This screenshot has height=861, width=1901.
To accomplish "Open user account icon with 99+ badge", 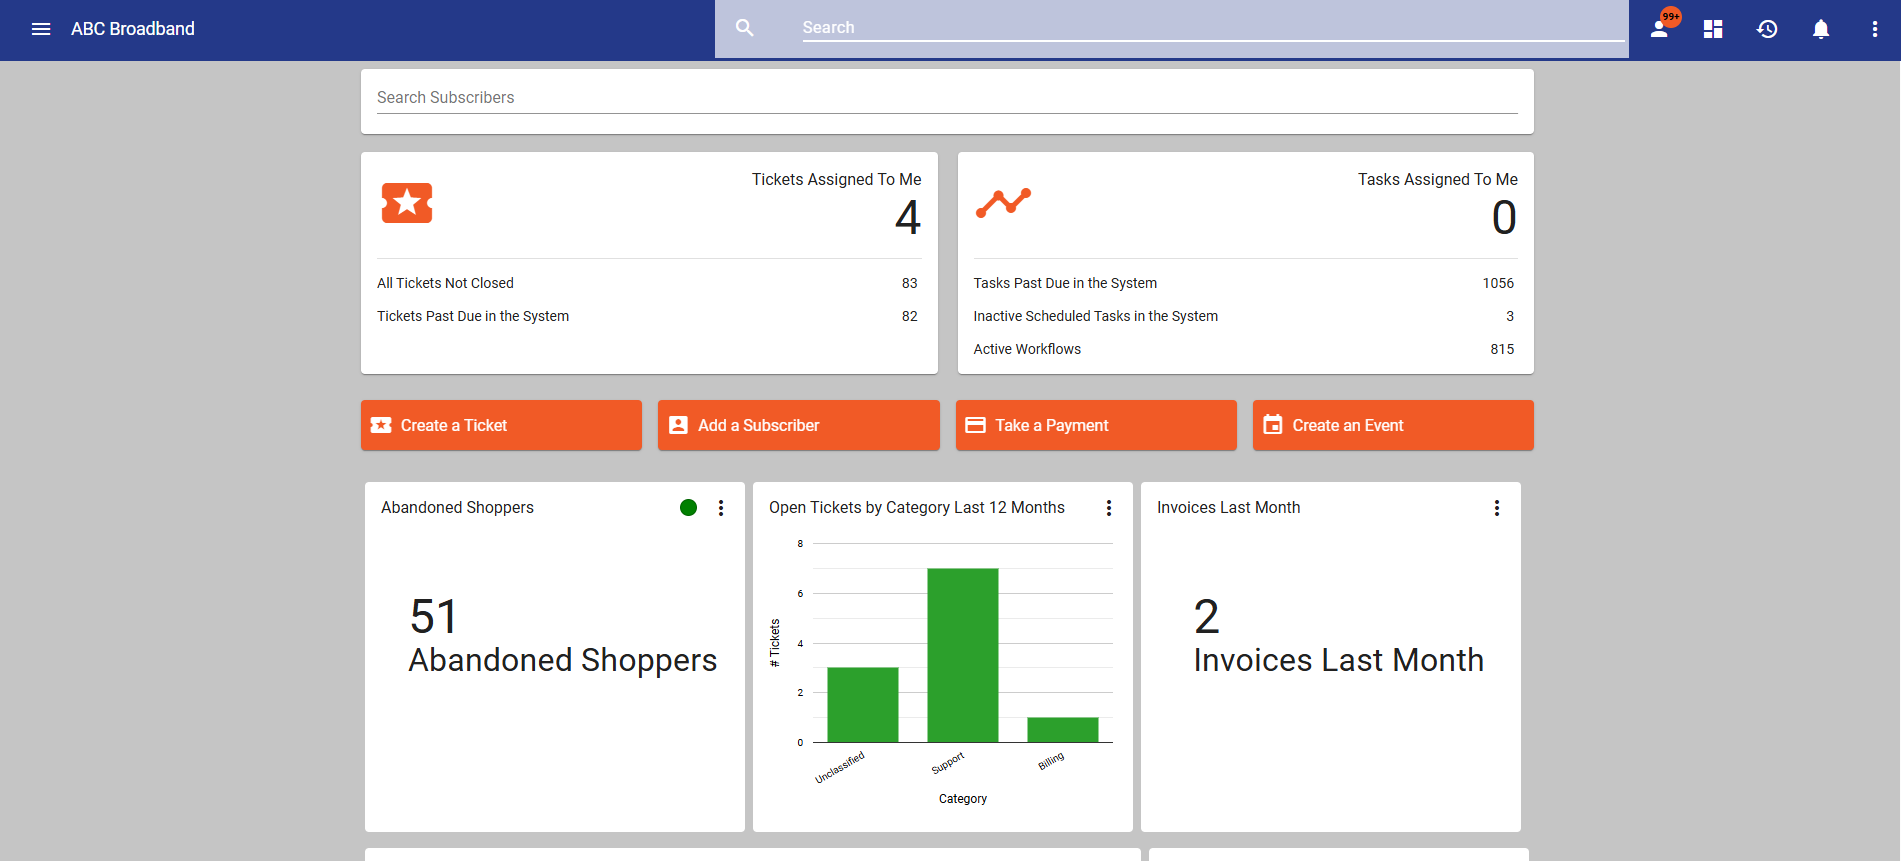I will coord(1661,27).
